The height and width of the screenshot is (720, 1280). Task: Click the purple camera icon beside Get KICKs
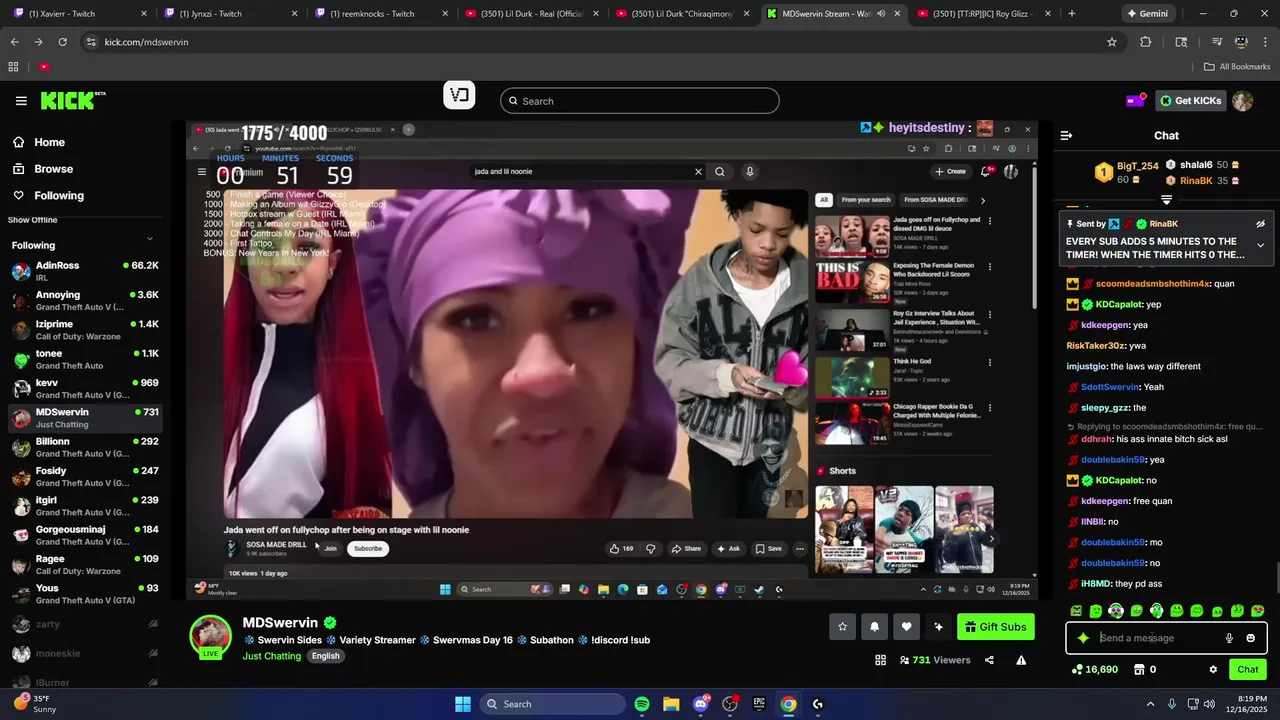(1135, 101)
